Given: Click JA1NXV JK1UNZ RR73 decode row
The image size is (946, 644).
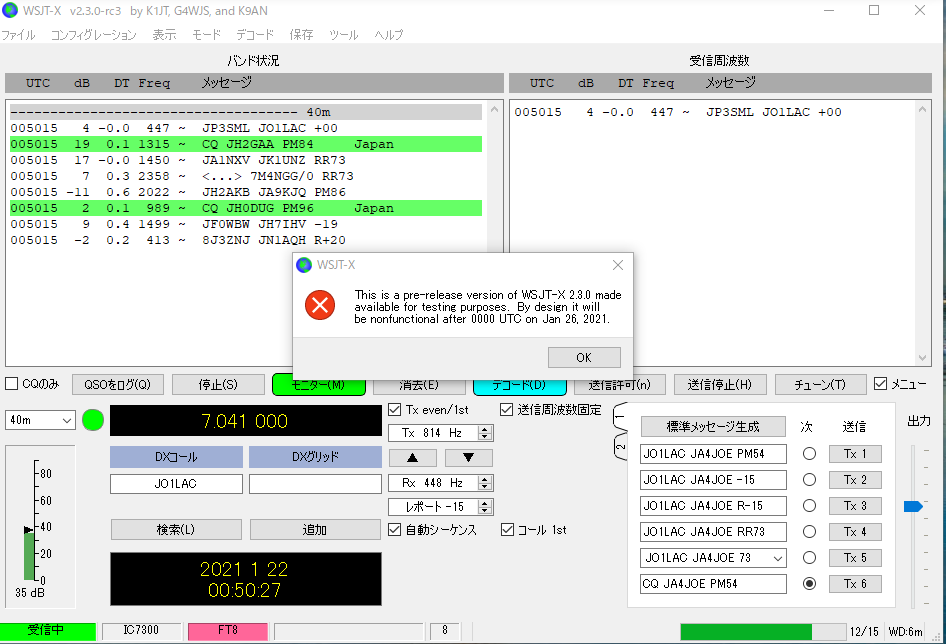Looking at the screenshot, I should tap(246, 160).
